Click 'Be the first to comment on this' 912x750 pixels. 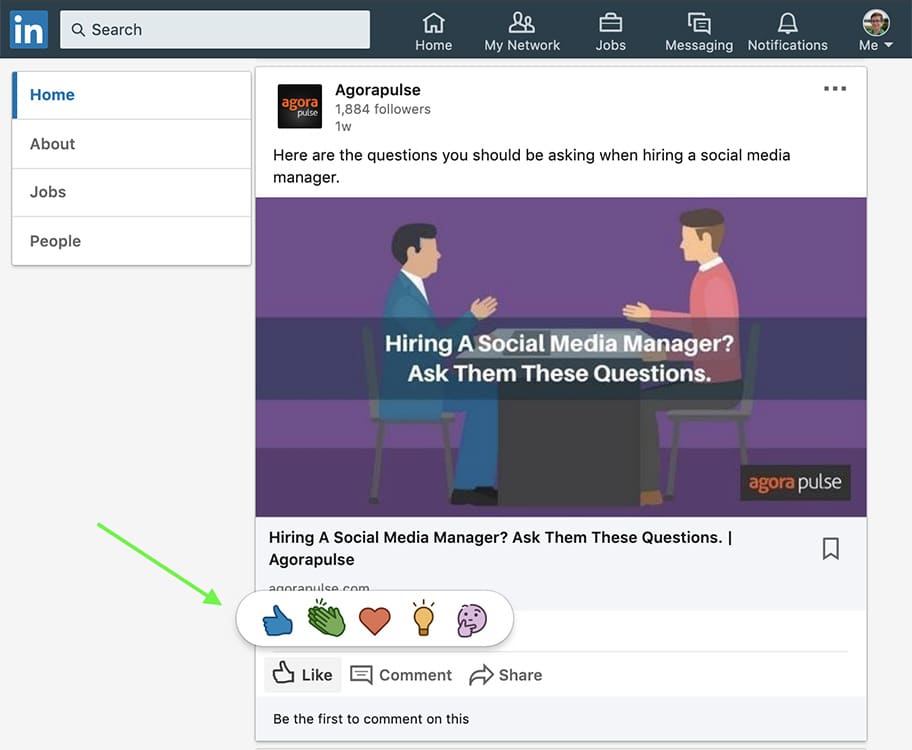pyautogui.click(x=371, y=719)
